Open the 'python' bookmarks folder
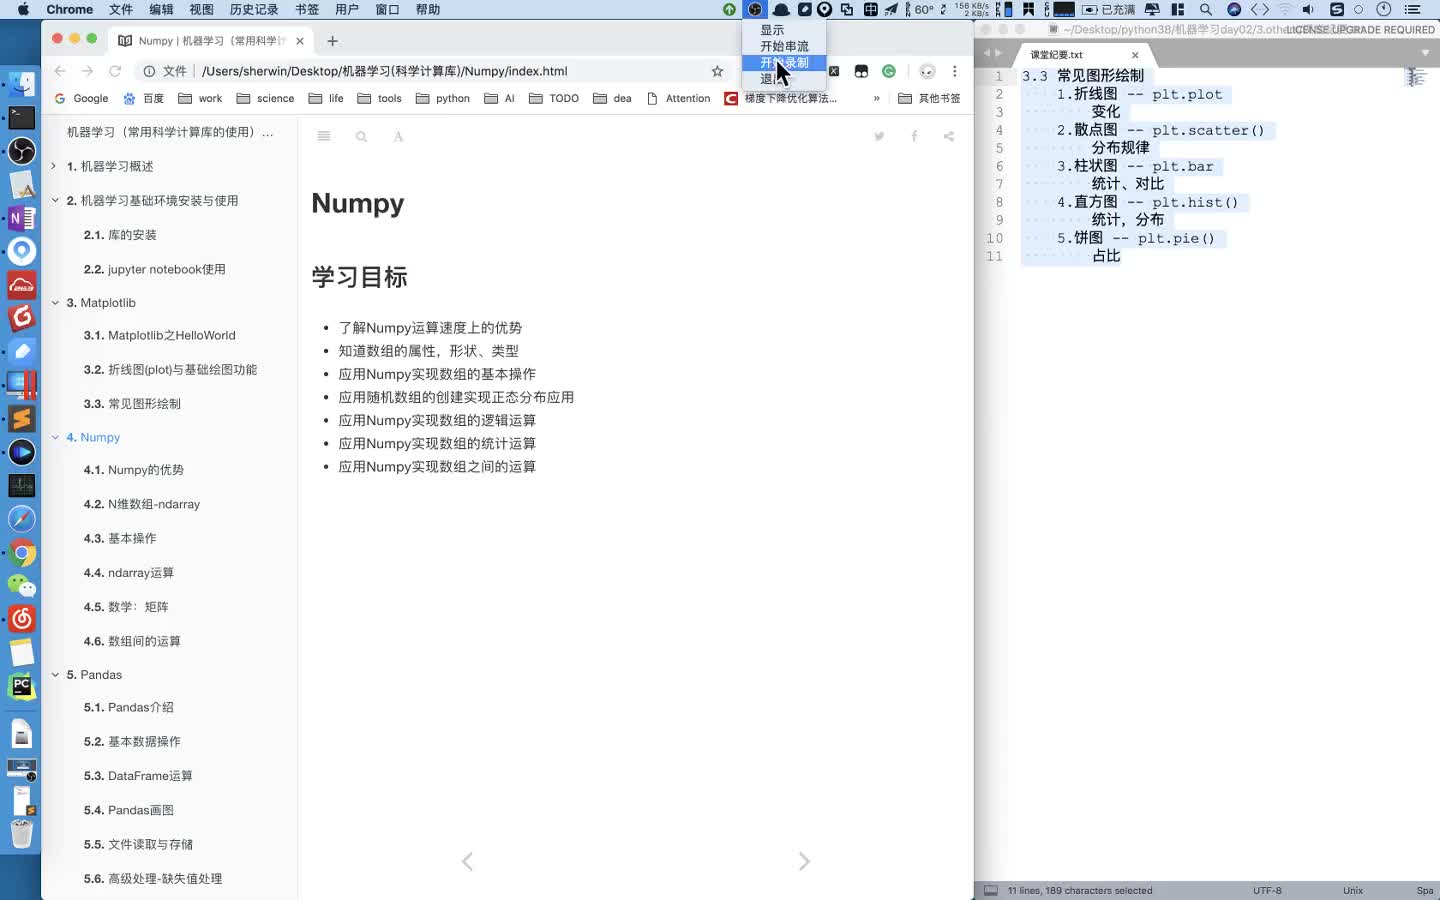The image size is (1440, 900). [443, 98]
